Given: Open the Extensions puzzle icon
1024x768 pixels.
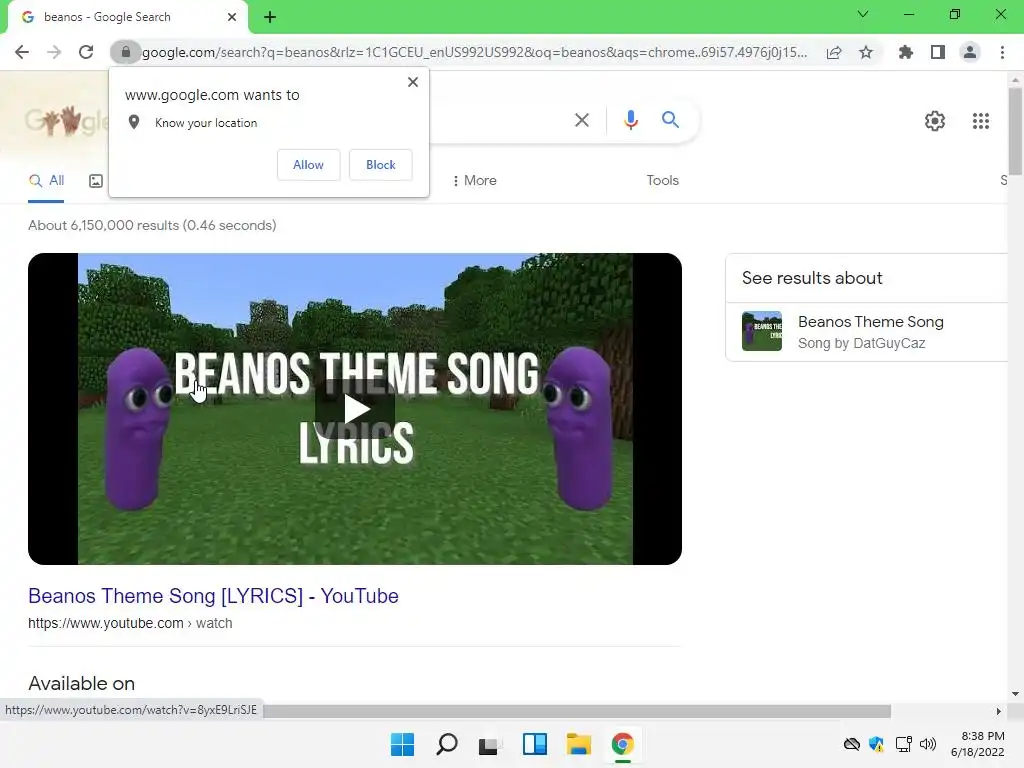Looking at the screenshot, I should 905,52.
